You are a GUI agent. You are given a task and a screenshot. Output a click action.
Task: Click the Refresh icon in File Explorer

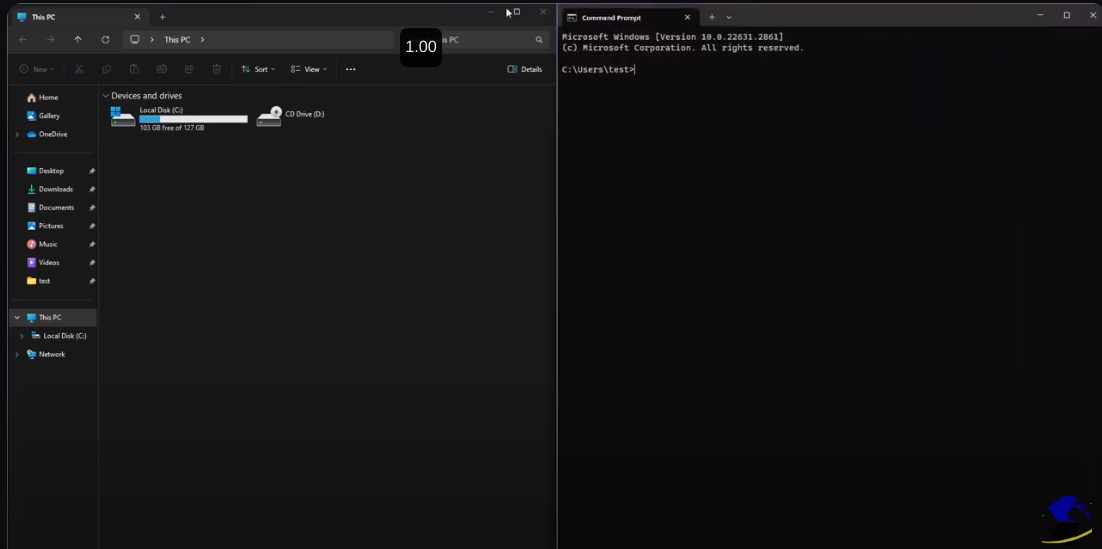pyautogui.click(x=105, y=40)
